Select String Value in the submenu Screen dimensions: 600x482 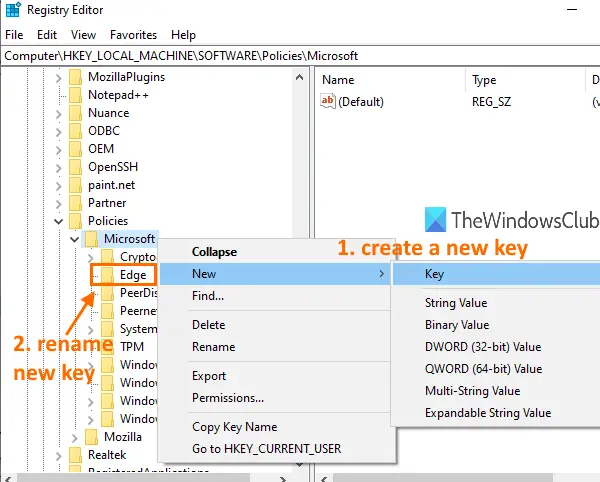coord(496,303)
